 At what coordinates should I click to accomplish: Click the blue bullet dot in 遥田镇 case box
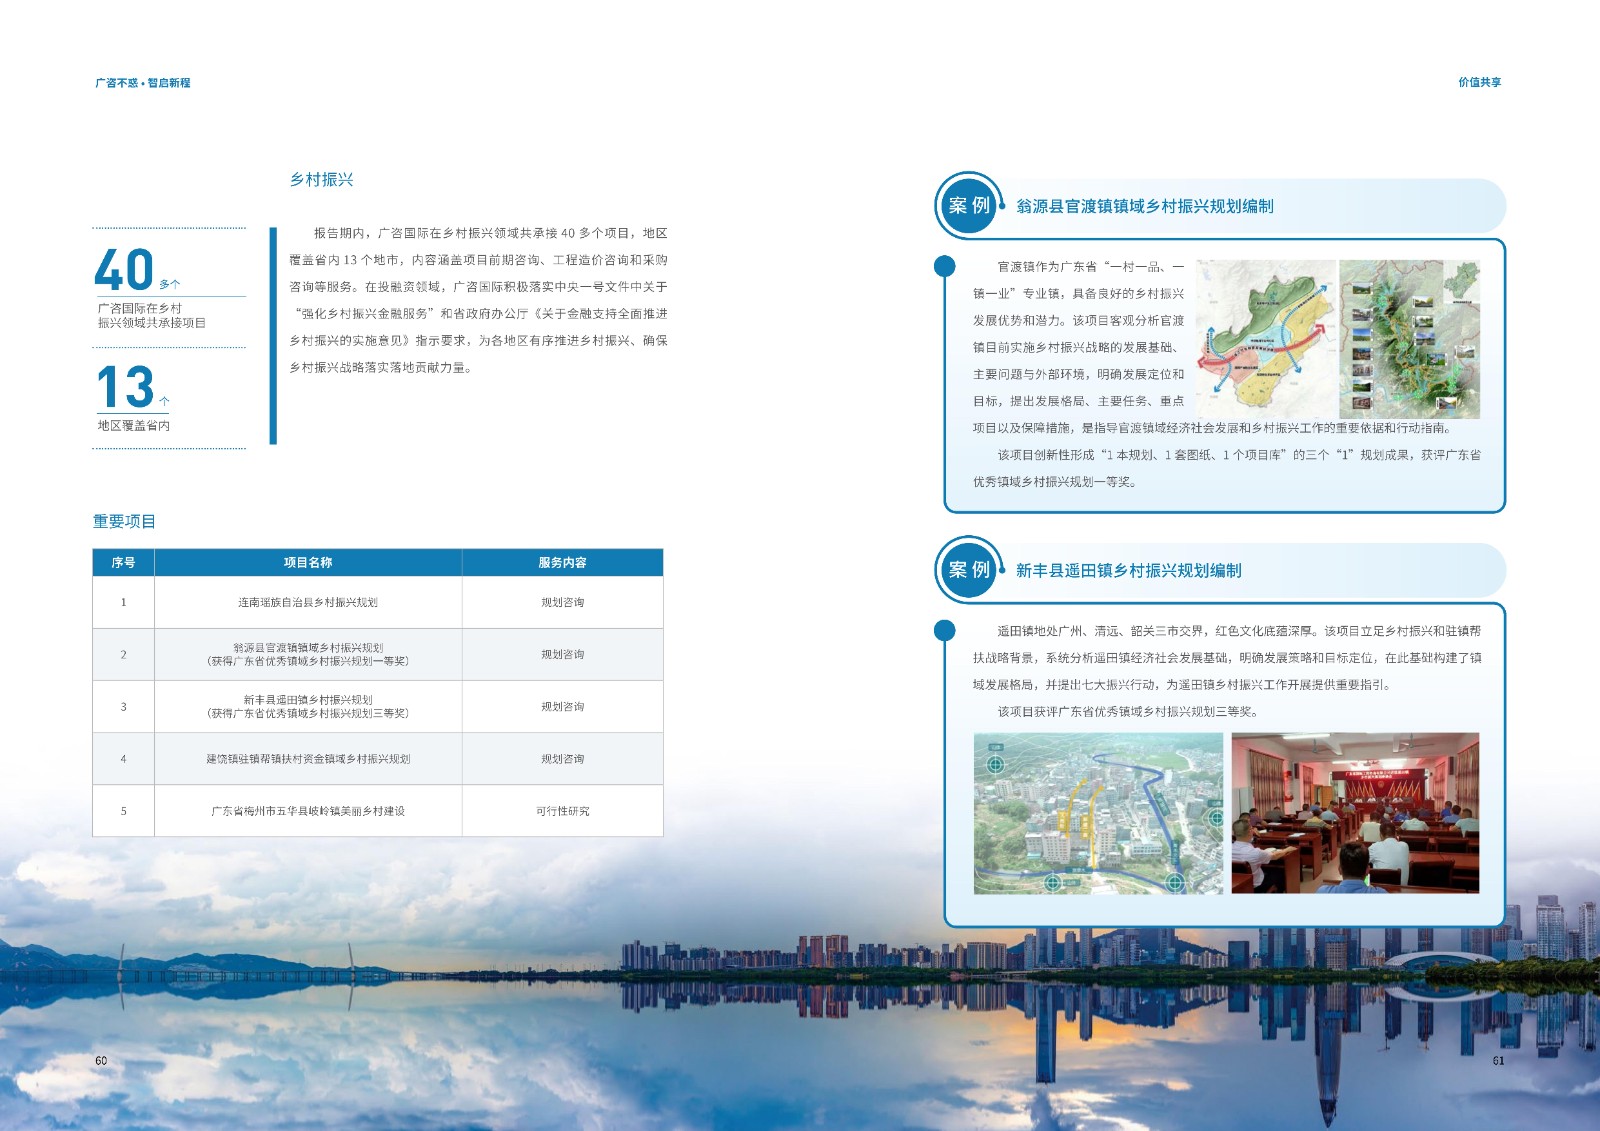pyautogui.click(x=944, y=630)
